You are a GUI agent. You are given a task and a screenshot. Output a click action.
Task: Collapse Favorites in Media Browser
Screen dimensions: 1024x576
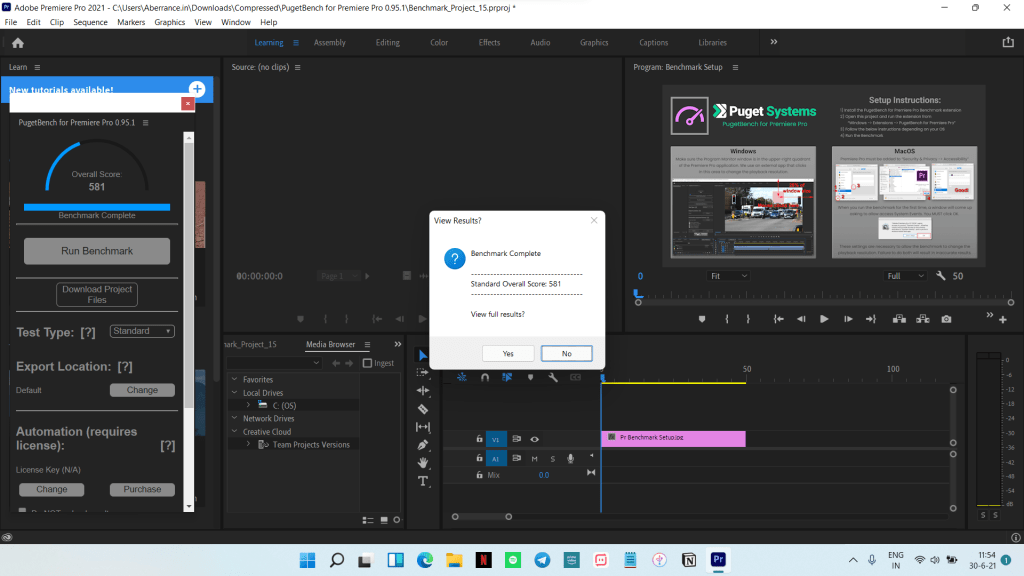[234, 379]
